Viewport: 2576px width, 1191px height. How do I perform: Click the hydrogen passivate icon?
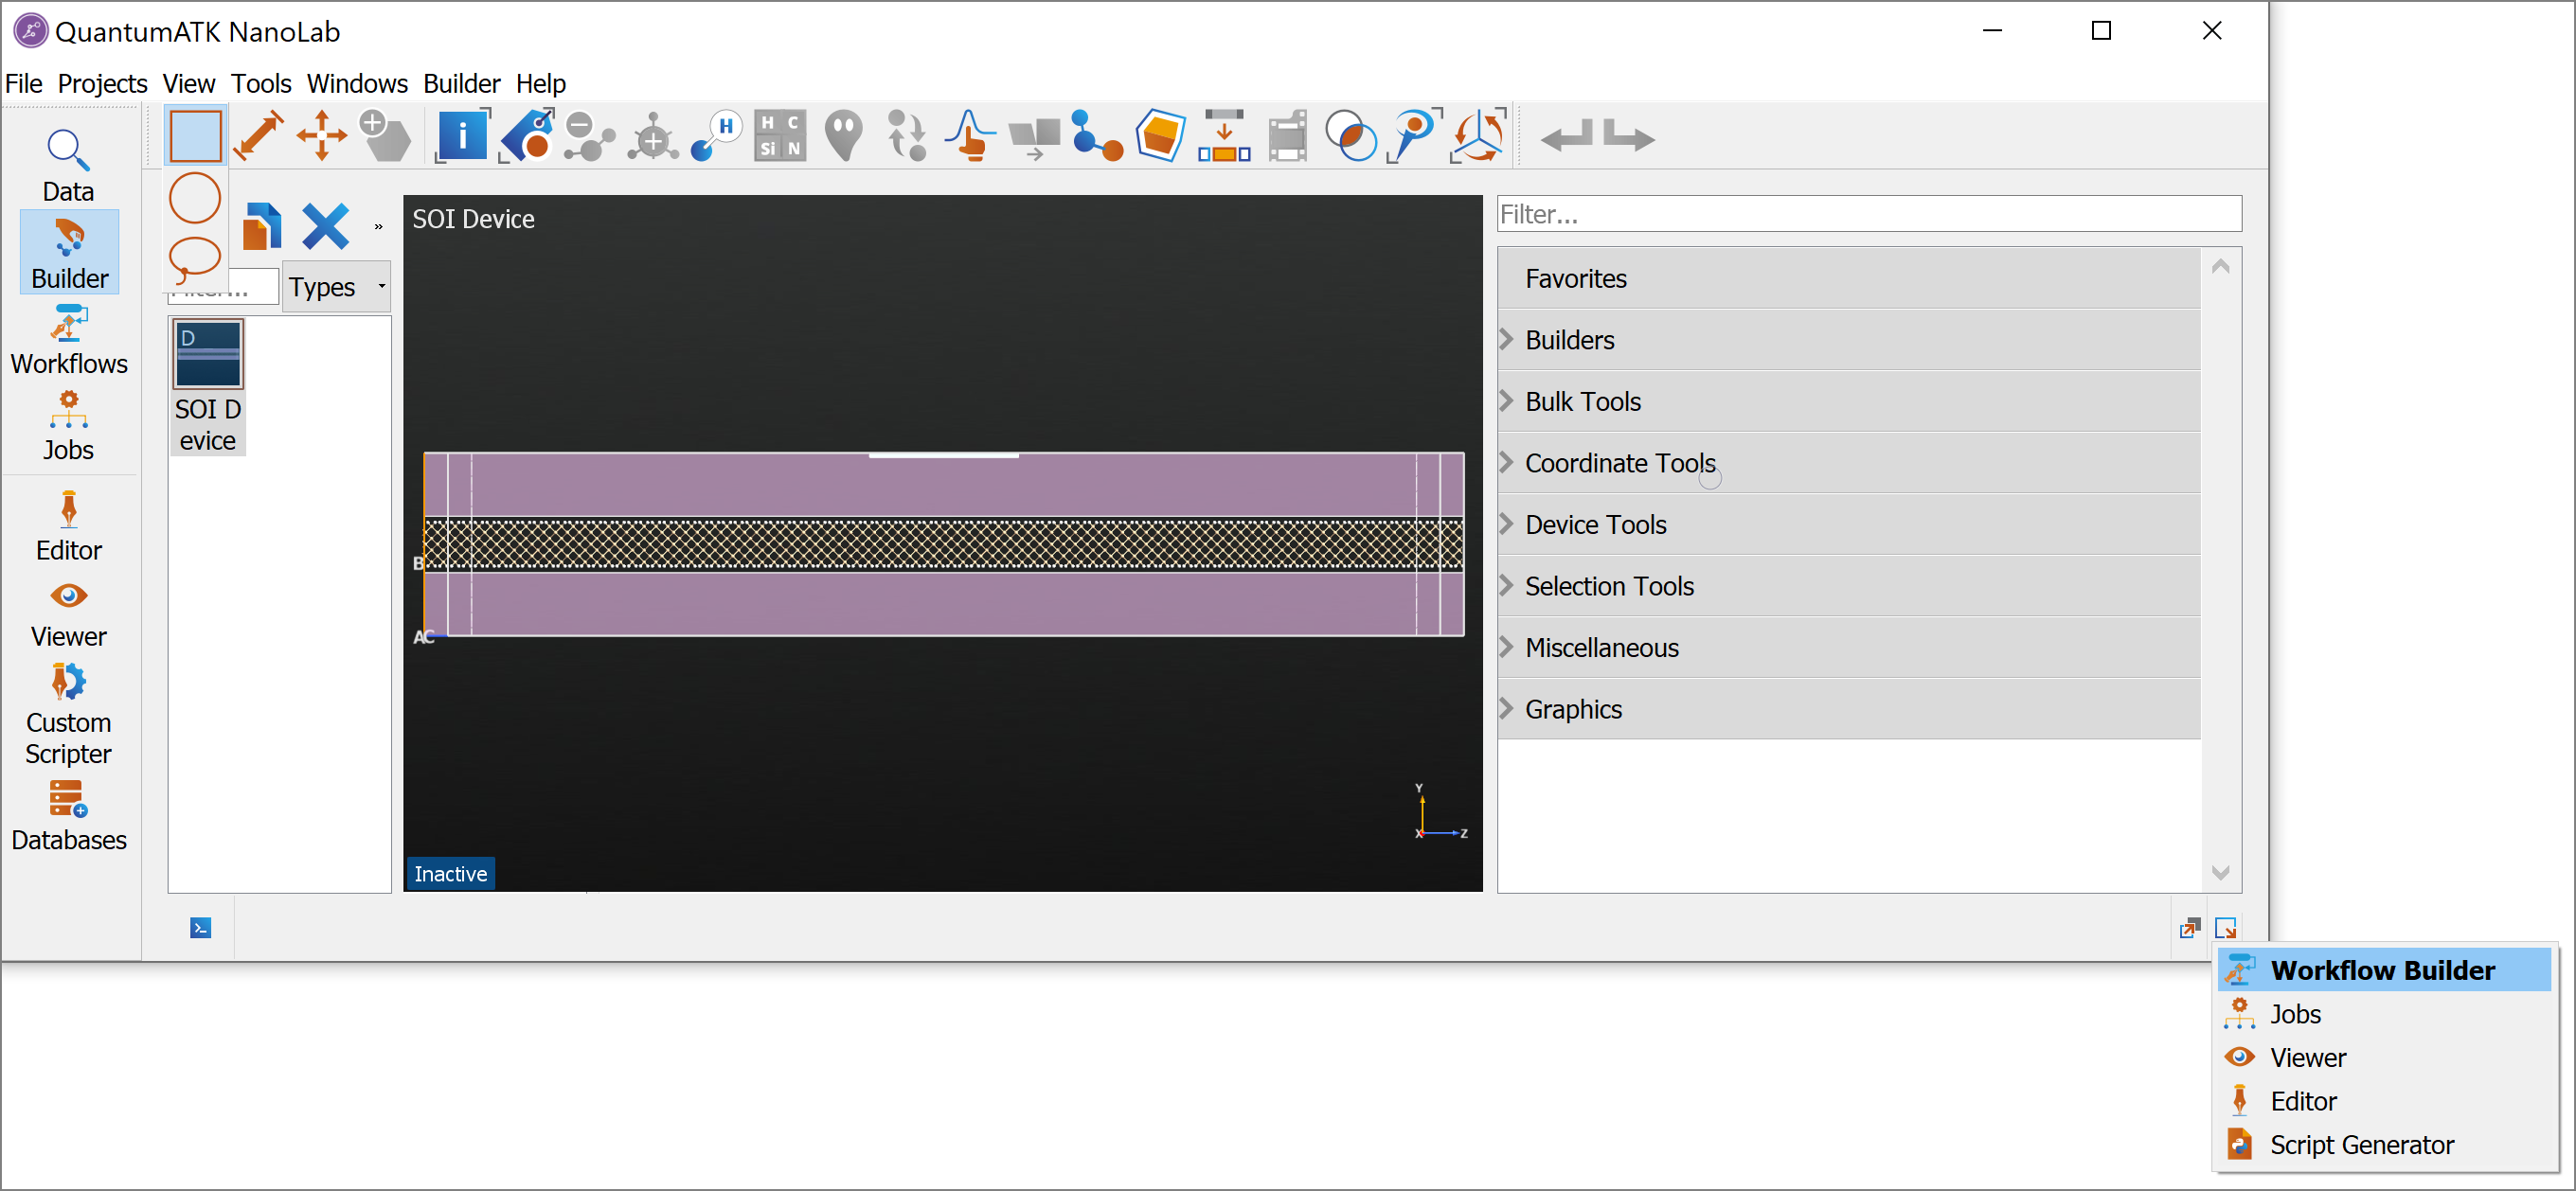tap(717, 136)
